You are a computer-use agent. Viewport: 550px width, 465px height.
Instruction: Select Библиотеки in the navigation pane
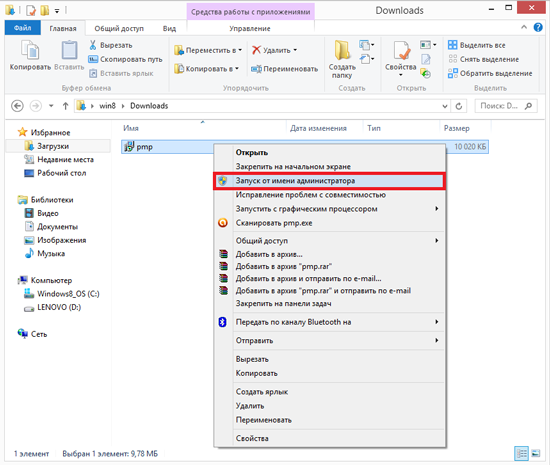click(x=46, y=200)
